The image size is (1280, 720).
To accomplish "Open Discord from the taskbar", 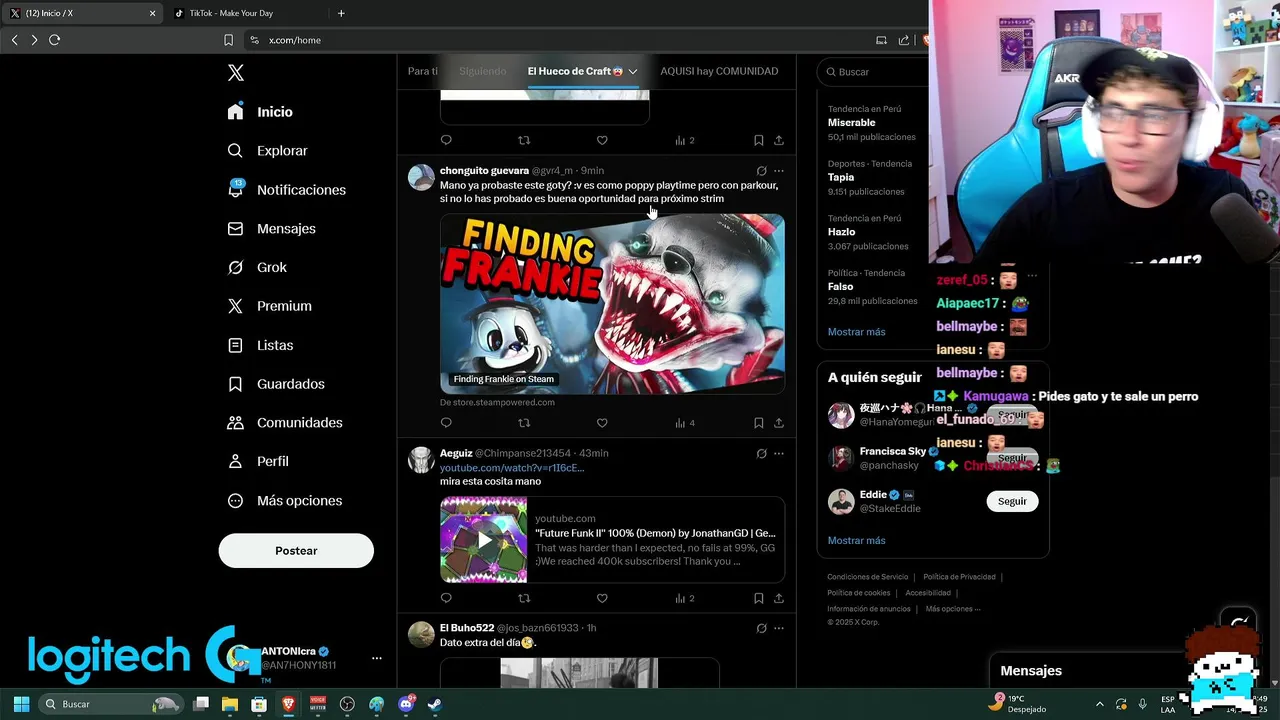I will point(405,704).
